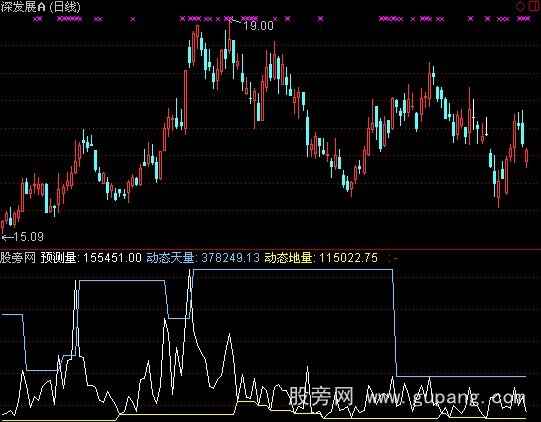Select the 动态地量: 115022.75 readout
This screenshot has height=422, width=541.
321,258
